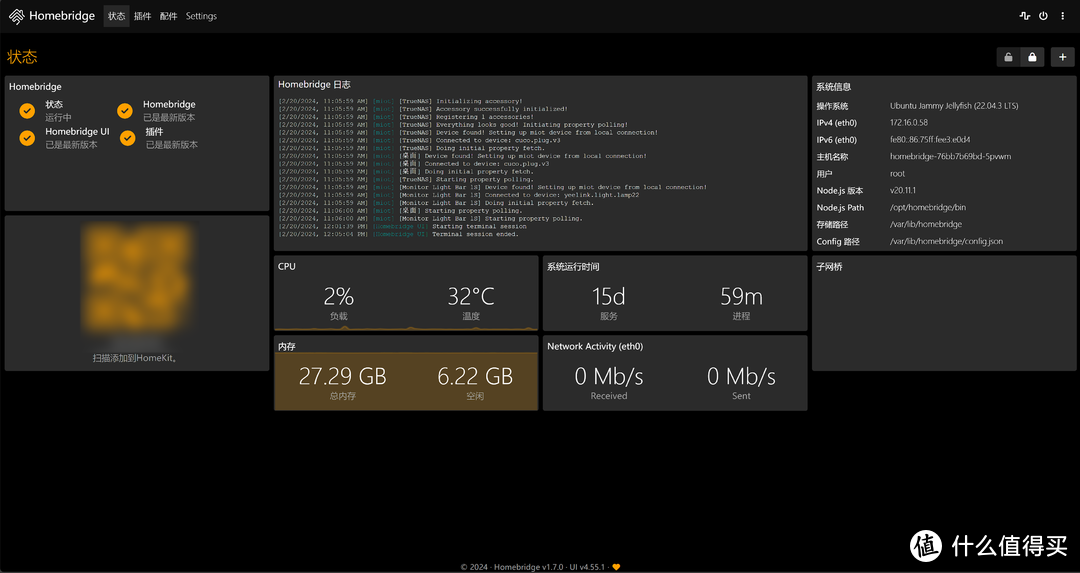Open the three-dot overflow menu
Screen dimensions: 1080x573
(x=1063, y=16)
